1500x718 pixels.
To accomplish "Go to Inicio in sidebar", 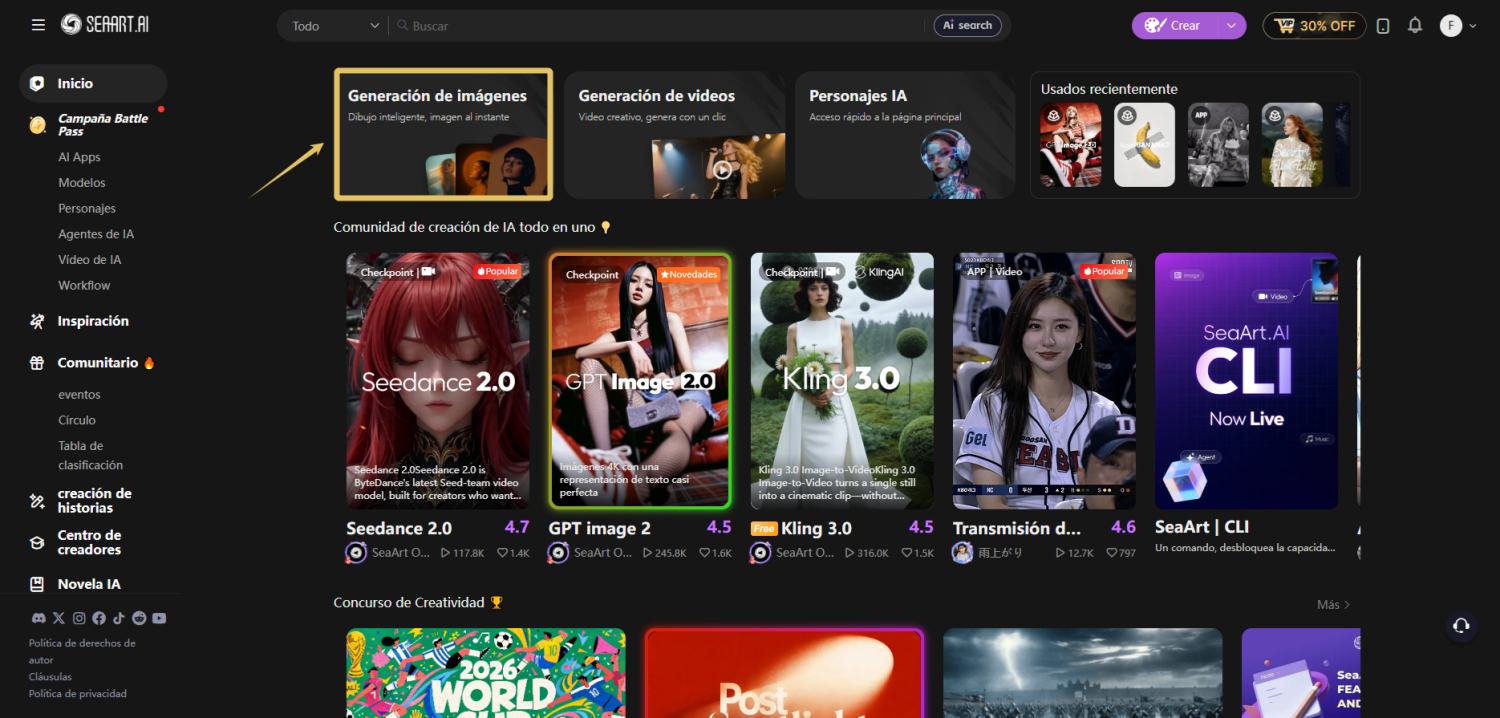I will (x=93, y=84).
